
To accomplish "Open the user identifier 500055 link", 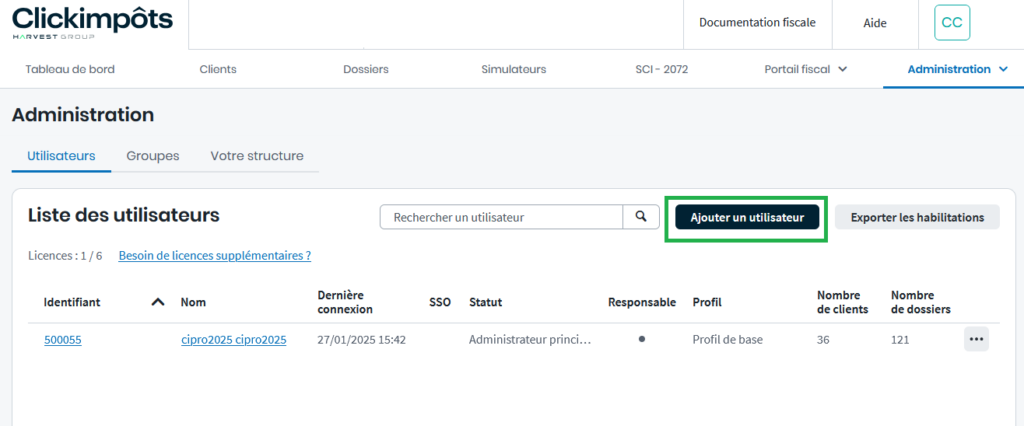I will pyautogui.click(x=62, y=340).
